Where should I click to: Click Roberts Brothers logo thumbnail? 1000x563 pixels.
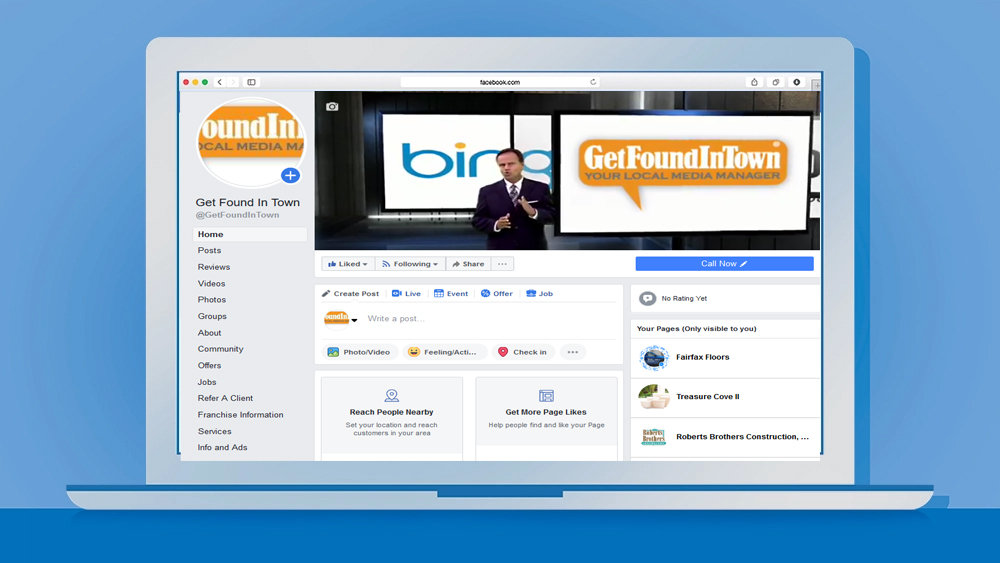click(654, 437)
